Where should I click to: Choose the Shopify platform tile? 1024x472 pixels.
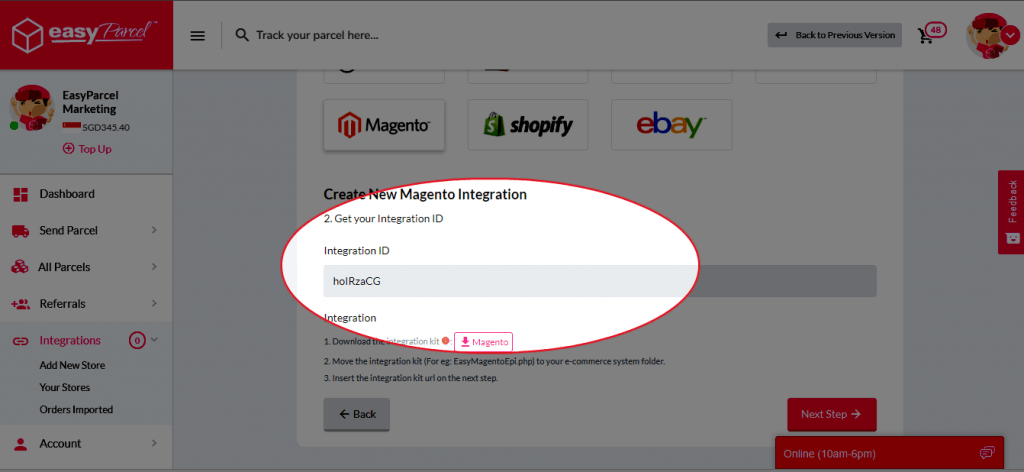(528, 125)
